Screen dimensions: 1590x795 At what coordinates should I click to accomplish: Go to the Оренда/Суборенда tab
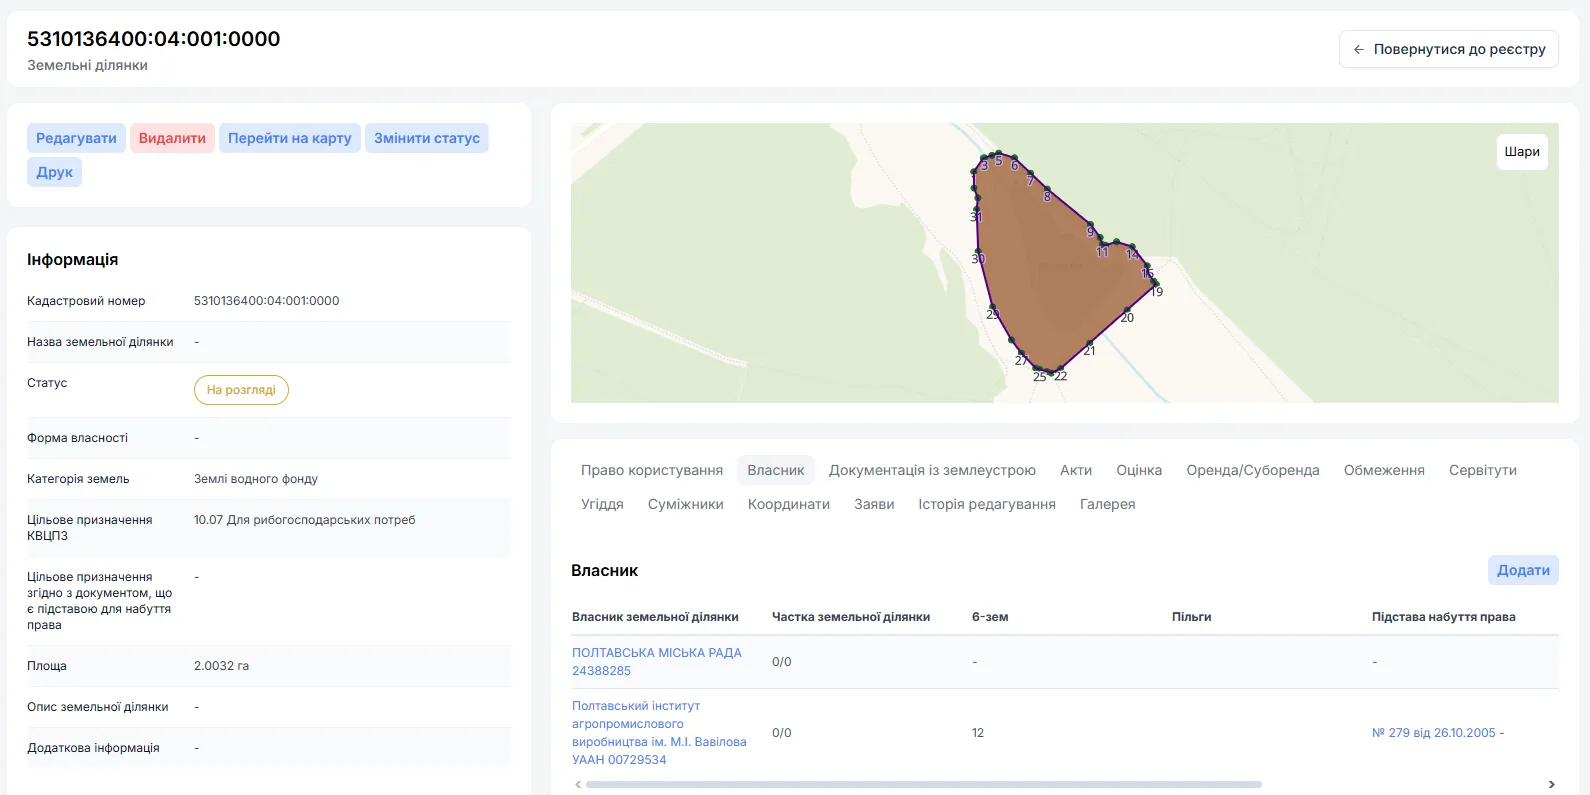(1253, 470)
